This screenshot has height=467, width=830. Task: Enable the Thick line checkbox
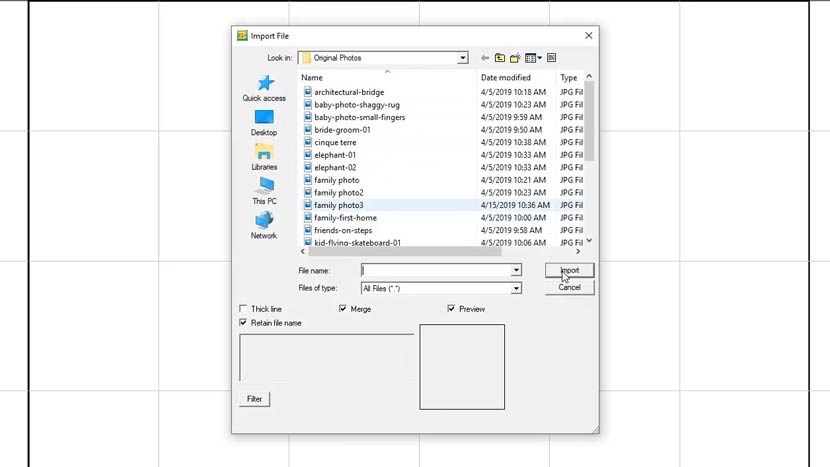[x=243, y=309]
